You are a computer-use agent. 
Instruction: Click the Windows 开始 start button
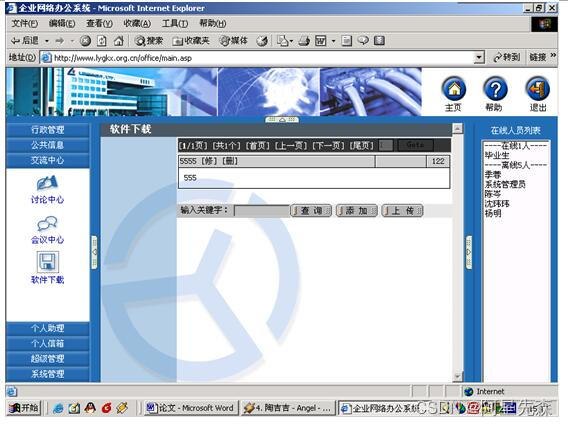(x=24, y=408)
